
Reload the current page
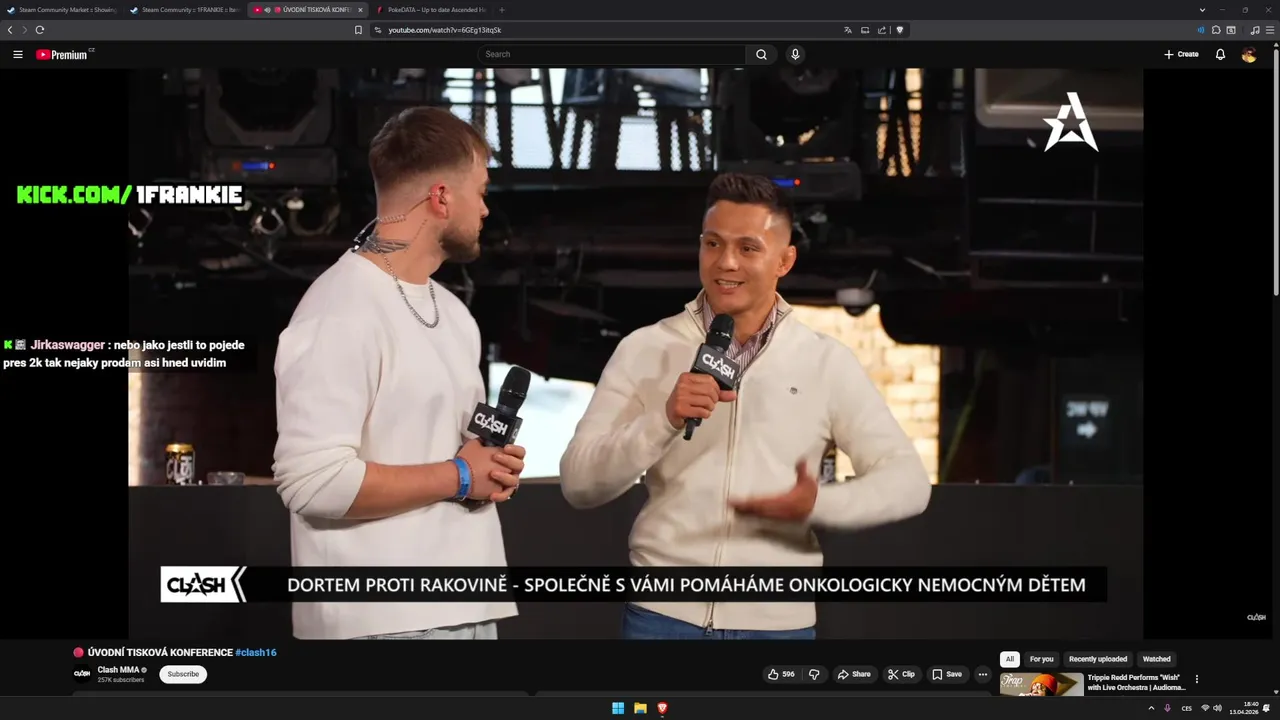tap(40, 30)
